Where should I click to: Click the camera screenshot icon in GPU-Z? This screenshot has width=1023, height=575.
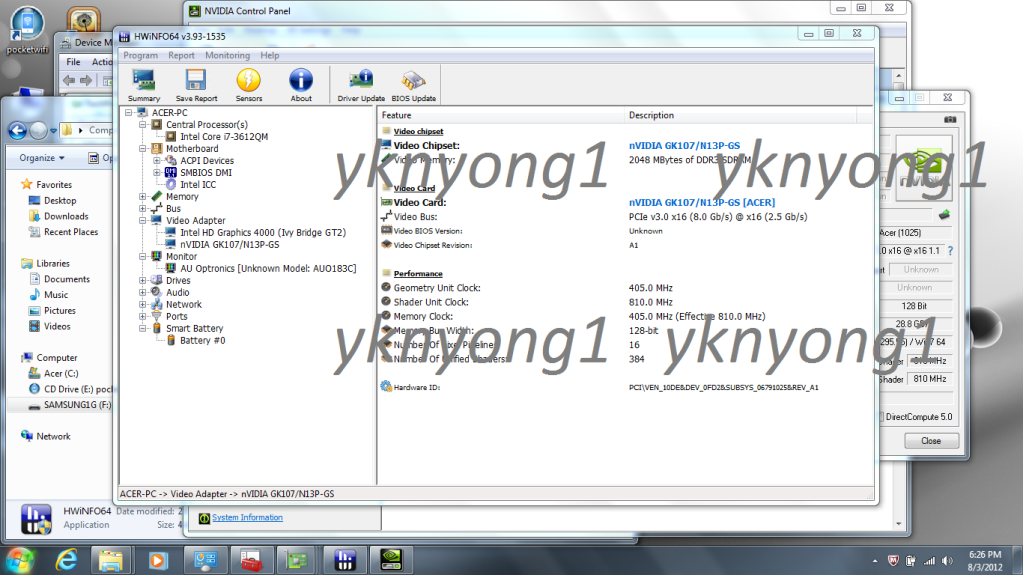click(x=949, y=119)
